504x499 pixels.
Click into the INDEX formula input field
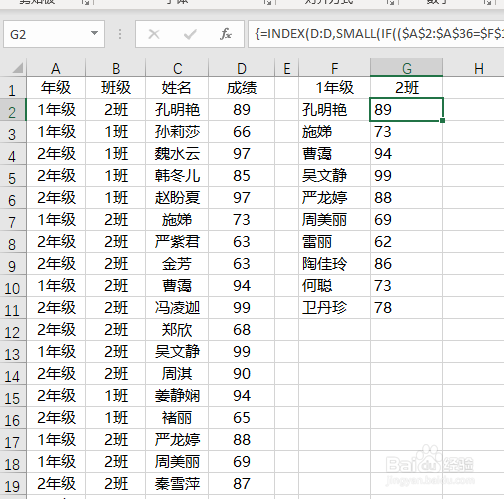[376, 34]
